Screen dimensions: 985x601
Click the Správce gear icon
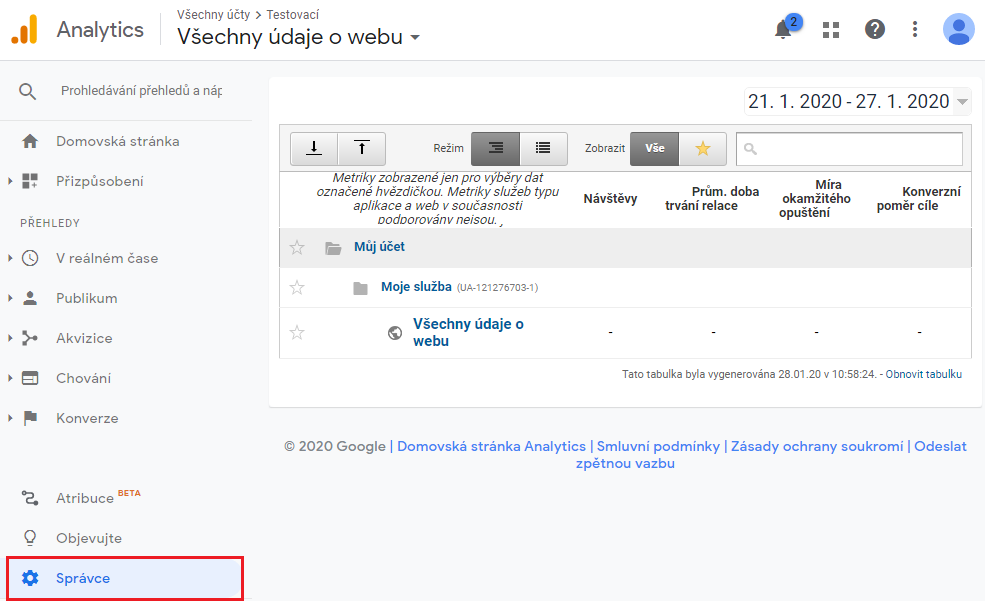(30, 578)
